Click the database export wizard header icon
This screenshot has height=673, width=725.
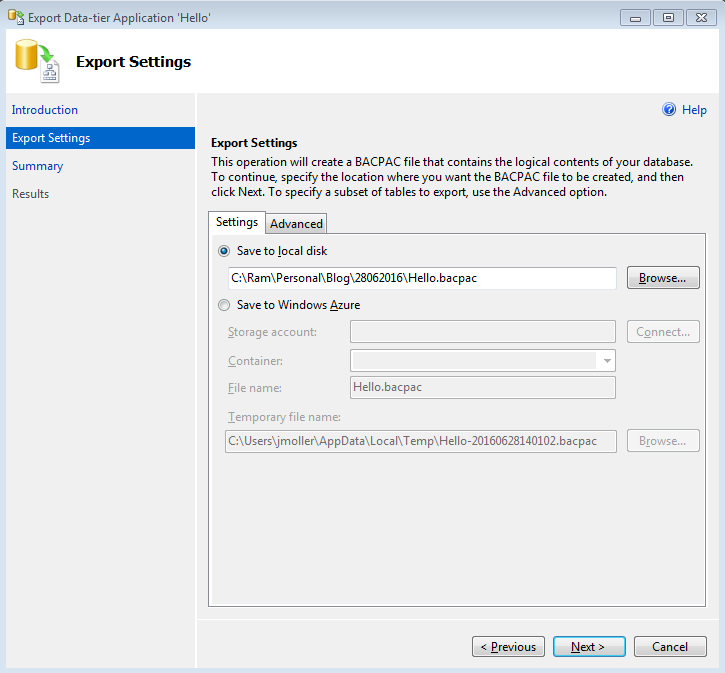(x=39, y=62)
